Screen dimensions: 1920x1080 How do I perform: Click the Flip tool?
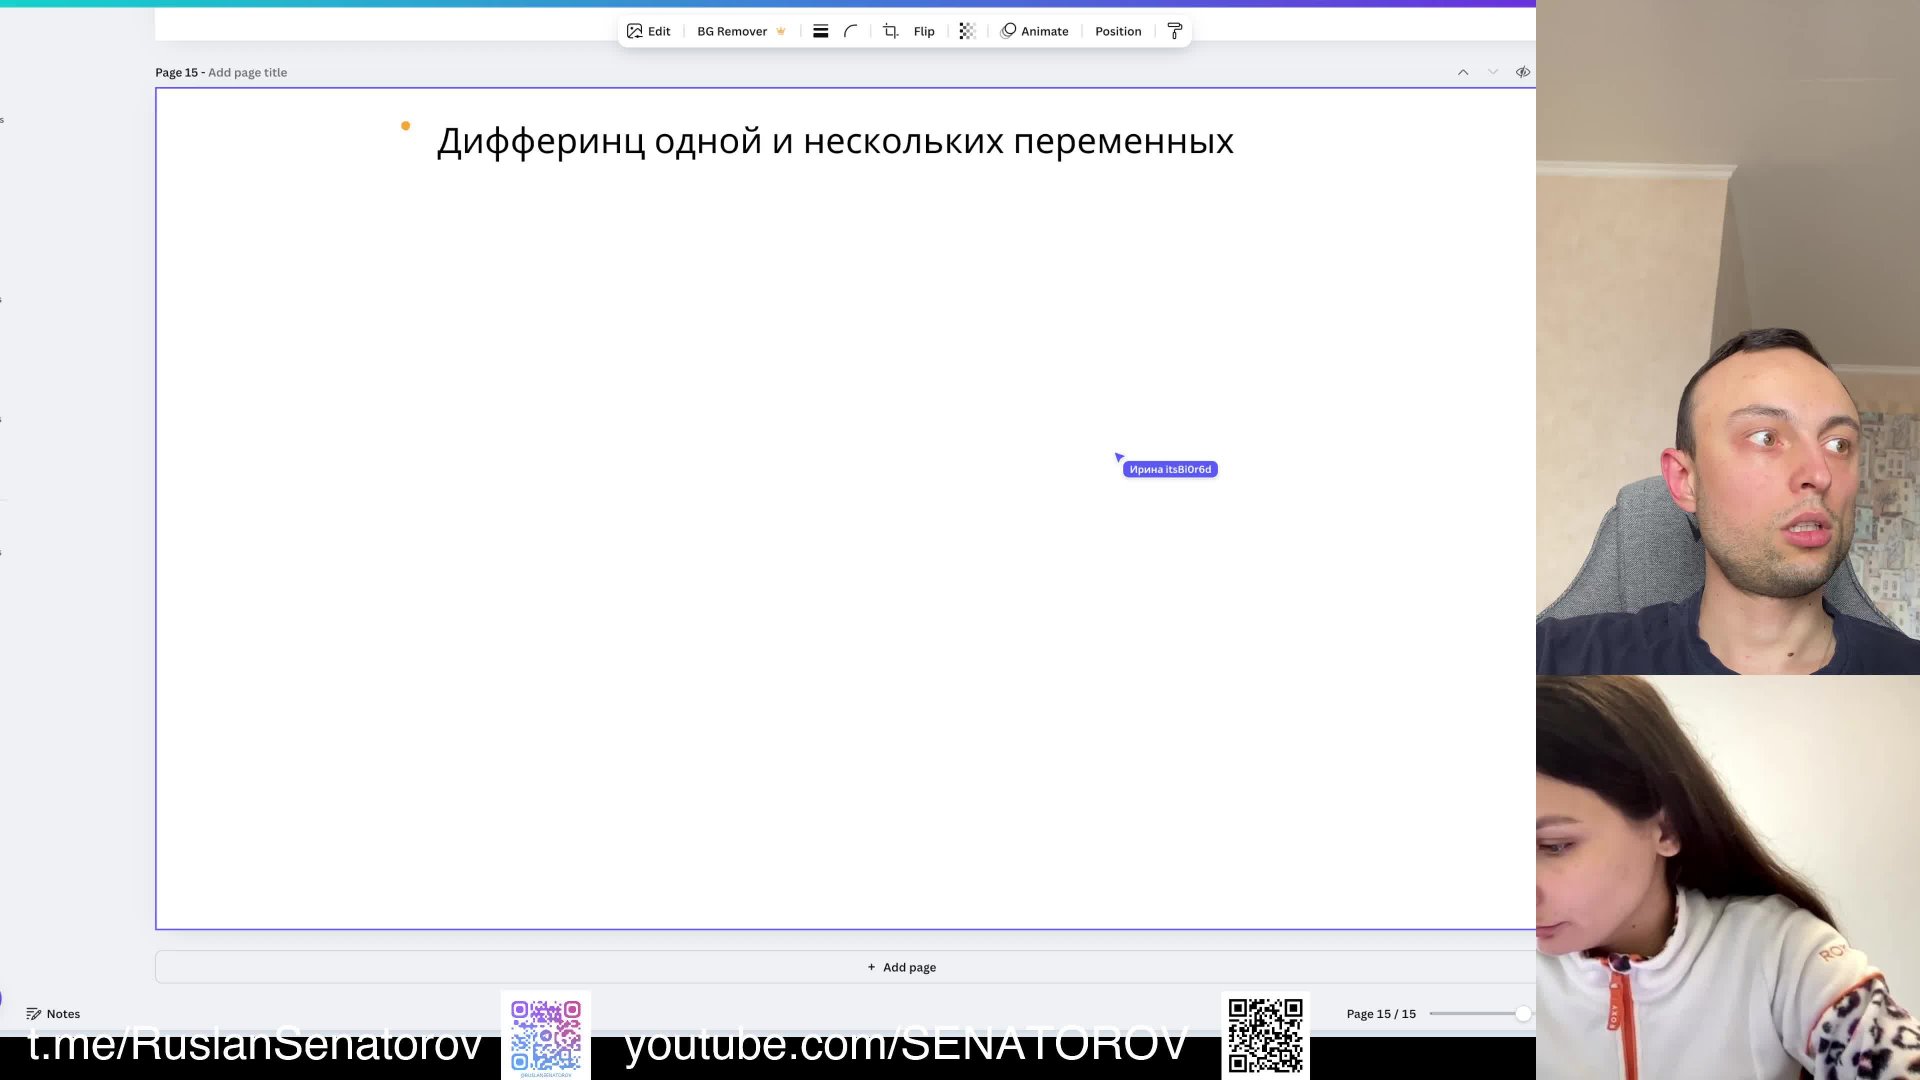point(922,31)
